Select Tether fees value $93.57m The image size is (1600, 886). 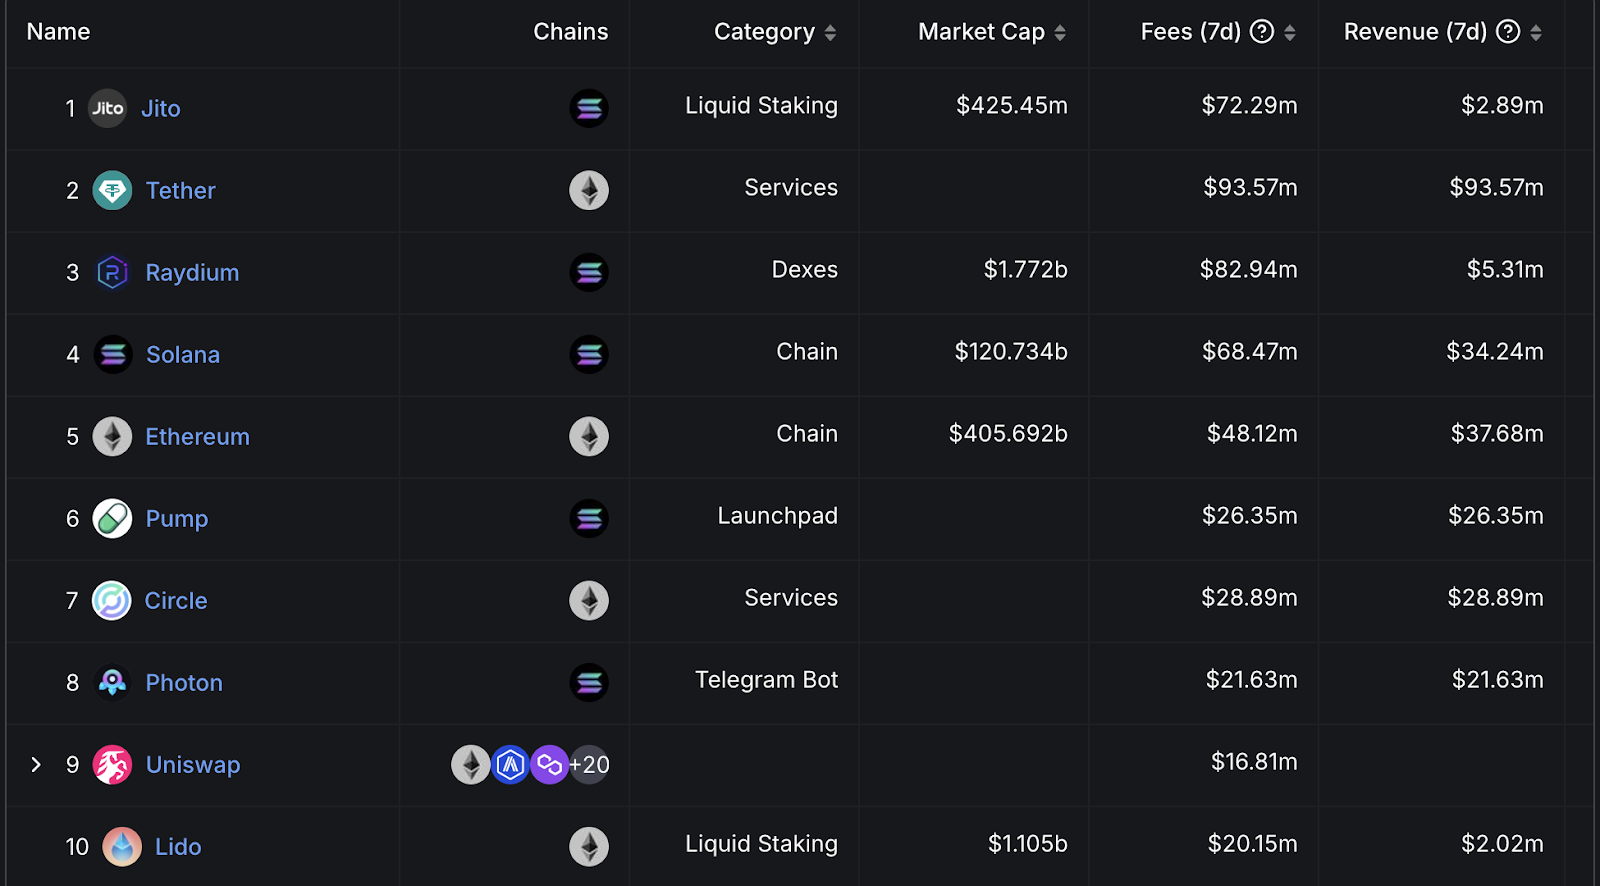1250,187
